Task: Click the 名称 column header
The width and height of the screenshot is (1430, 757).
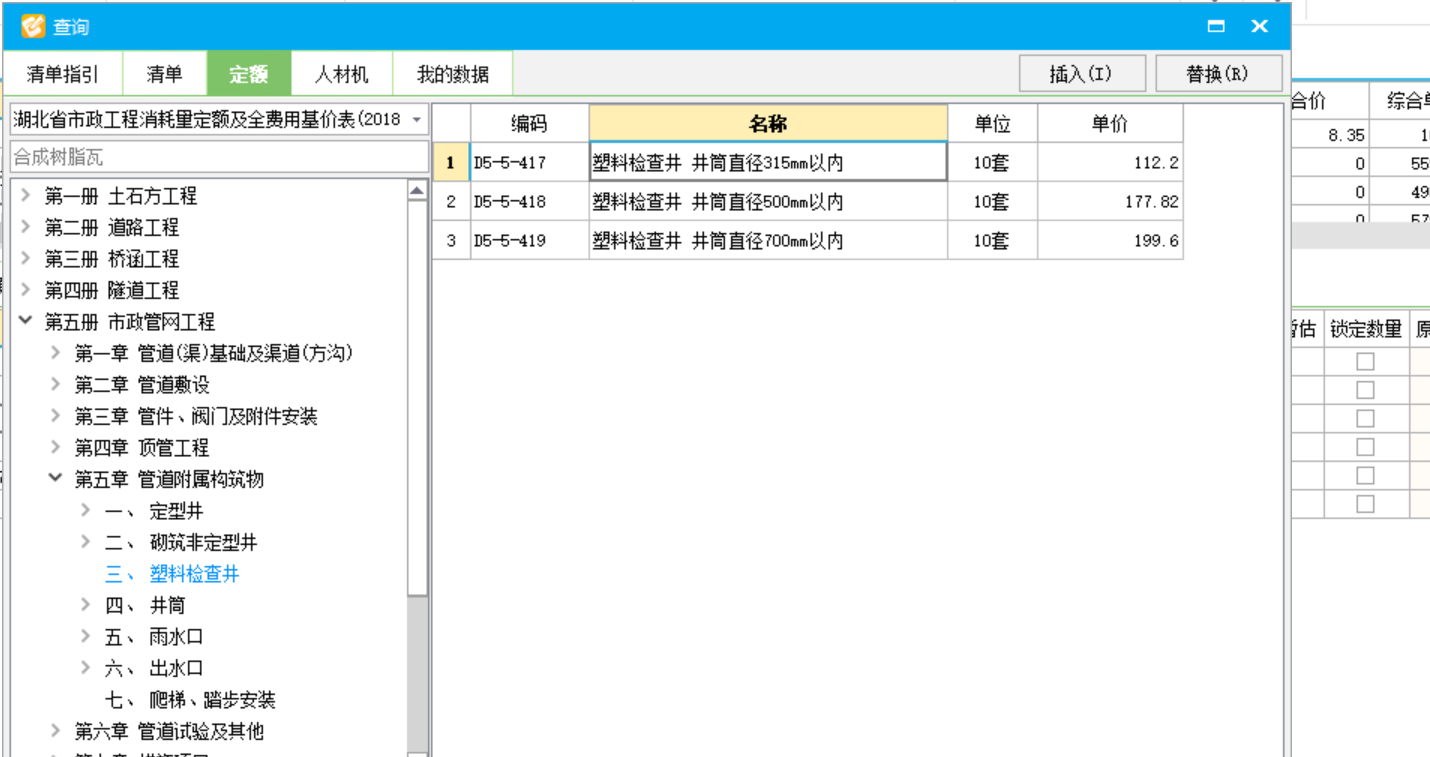Action: click(x=768, y=123)
